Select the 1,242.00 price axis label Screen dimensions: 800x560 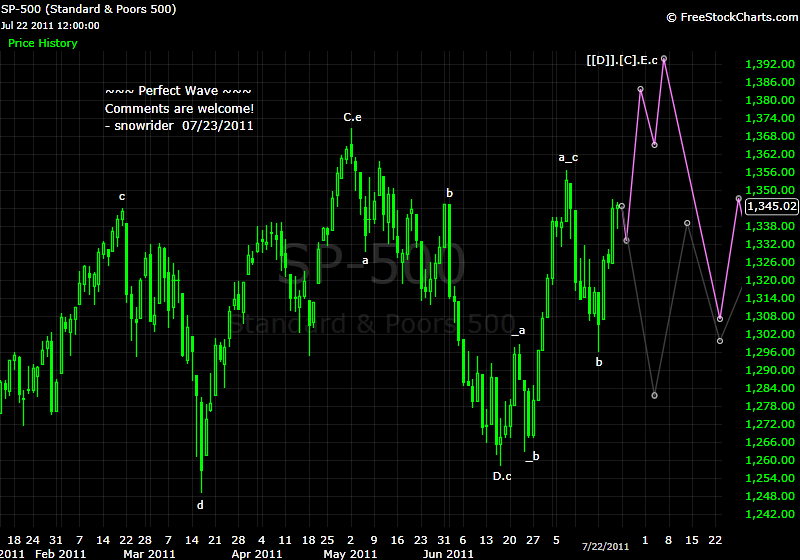(x=770, y=514)
